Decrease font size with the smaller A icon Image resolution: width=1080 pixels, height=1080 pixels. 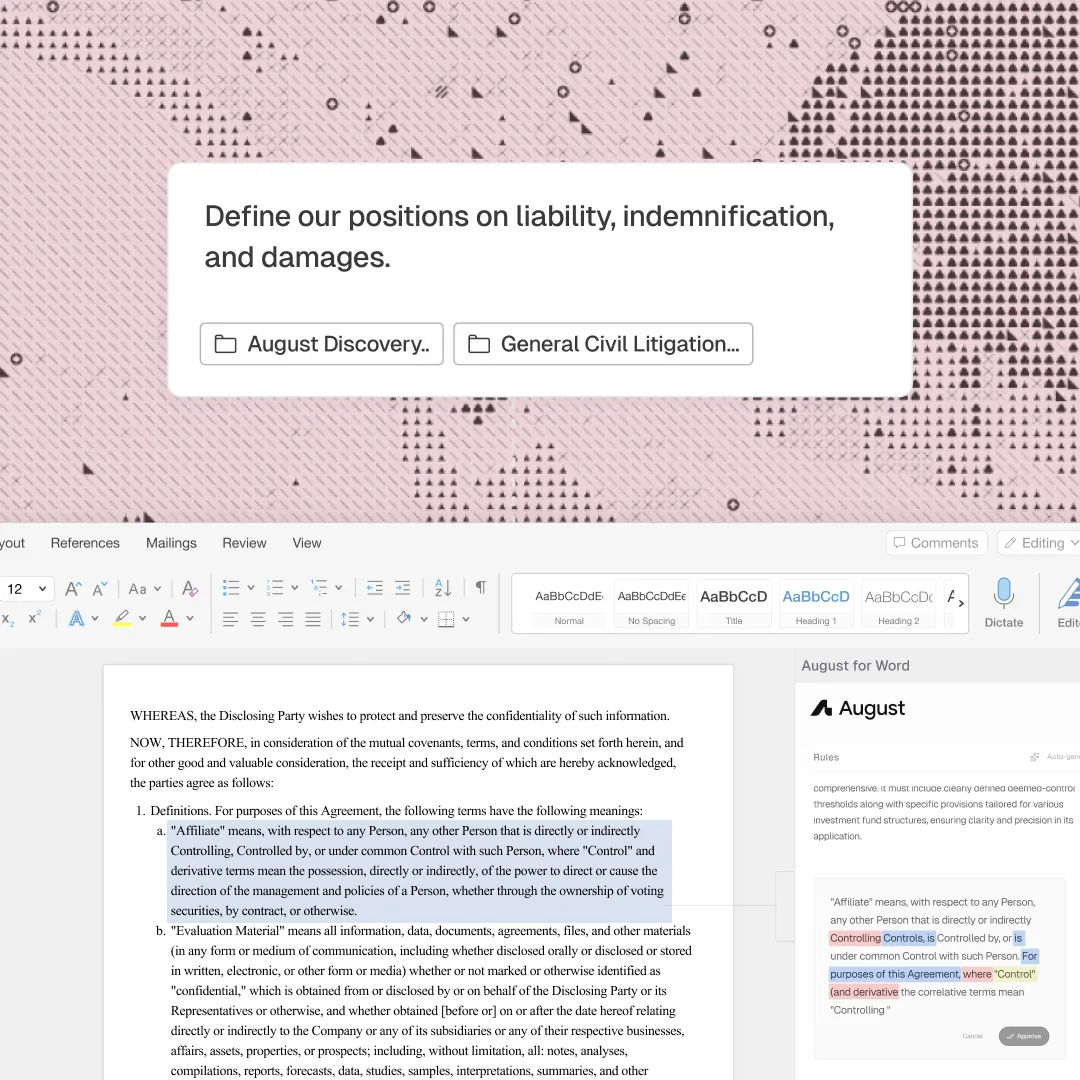pyautogui.click(x=100, y=589)
